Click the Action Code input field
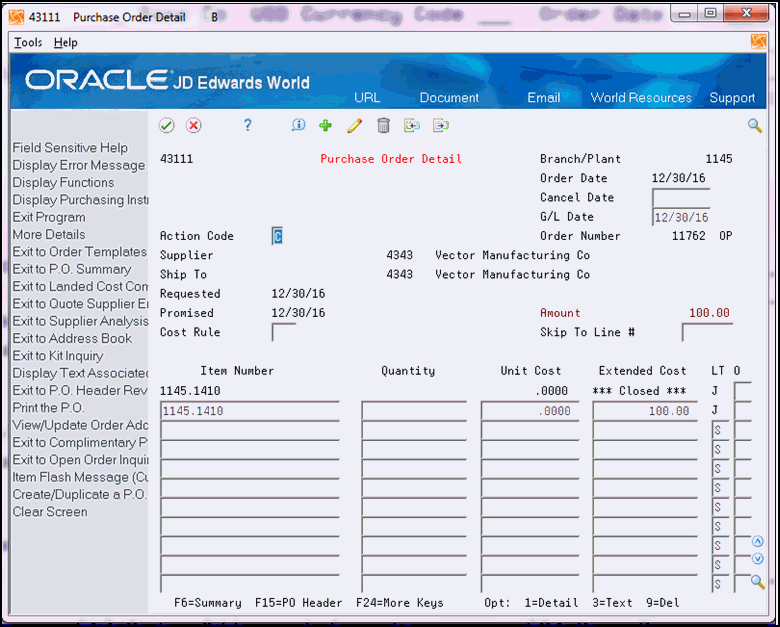This screenshot has height=627, width=780. (278, 236)
